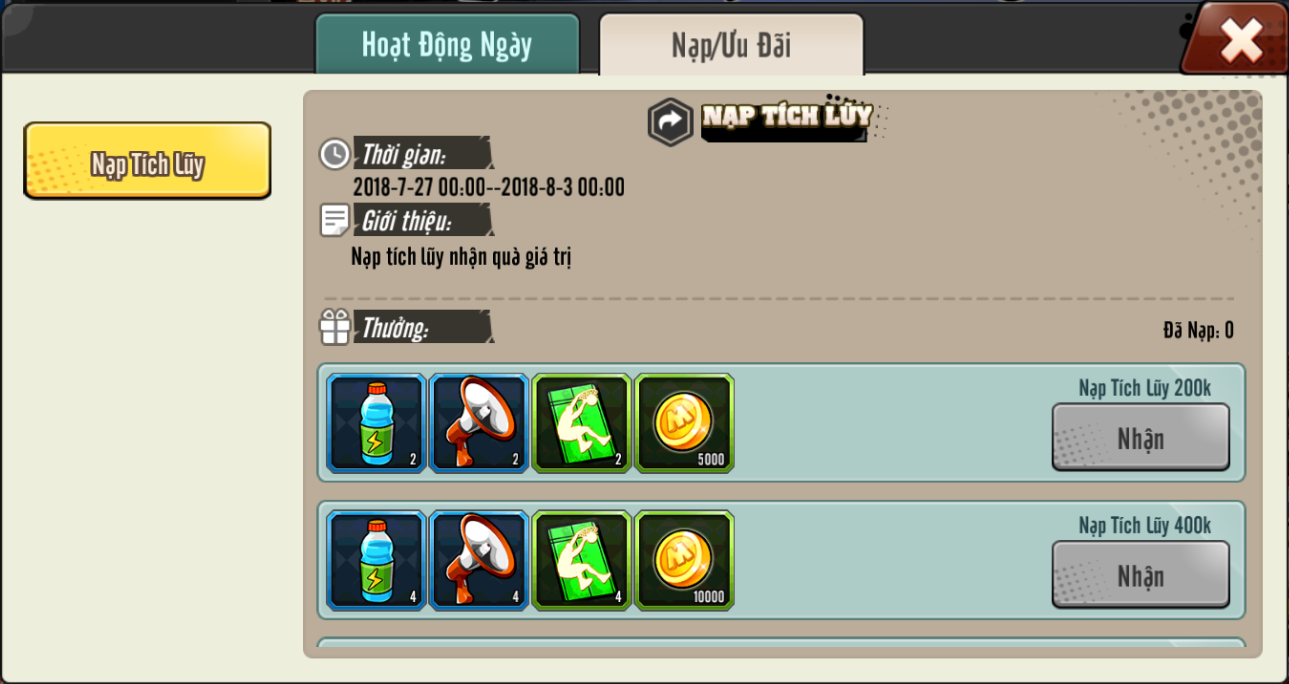
Task: Click the share arrow hexagon icon
Action: (670, 122)
